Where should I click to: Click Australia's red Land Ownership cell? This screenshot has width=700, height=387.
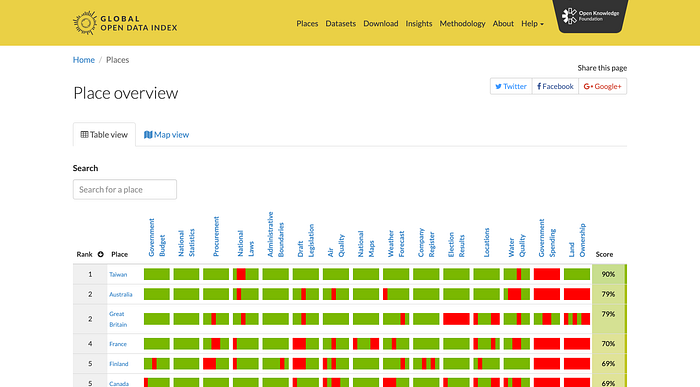pyautogui.click(x=577, y=294)
